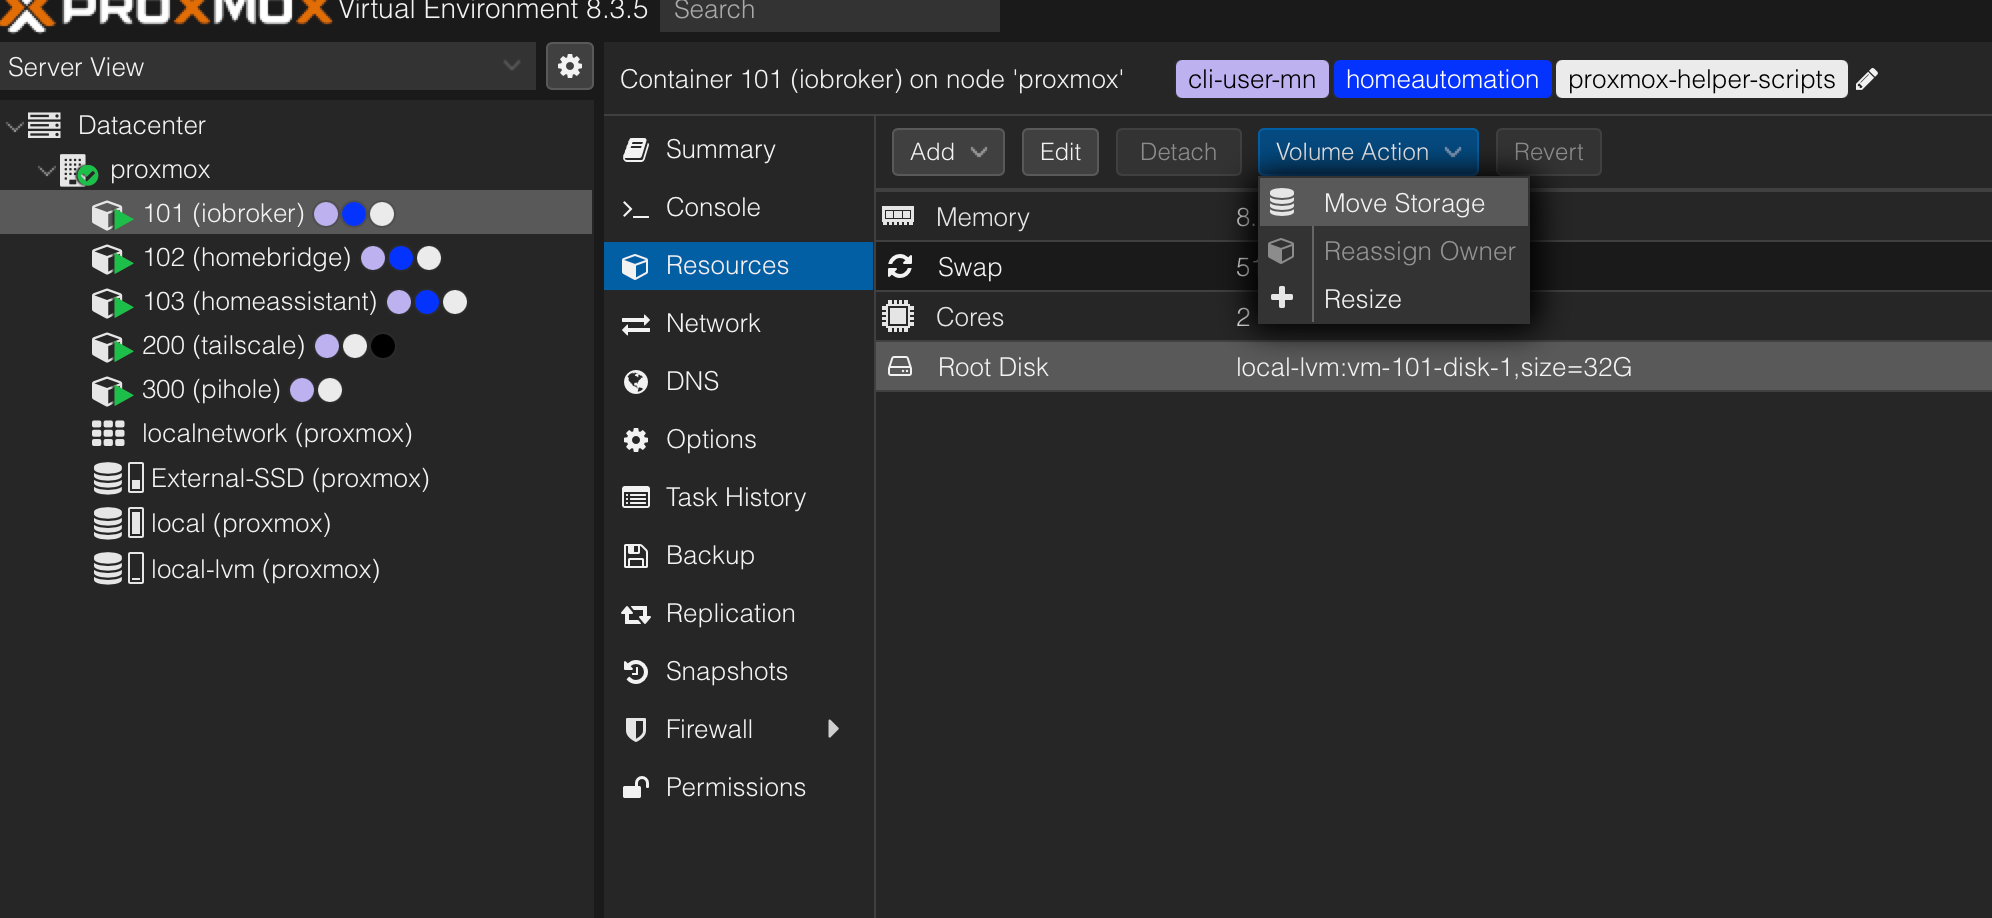Collapse the Datacenter tree node
Viewport: 1992px width, 918px height.
pos(15,126)
